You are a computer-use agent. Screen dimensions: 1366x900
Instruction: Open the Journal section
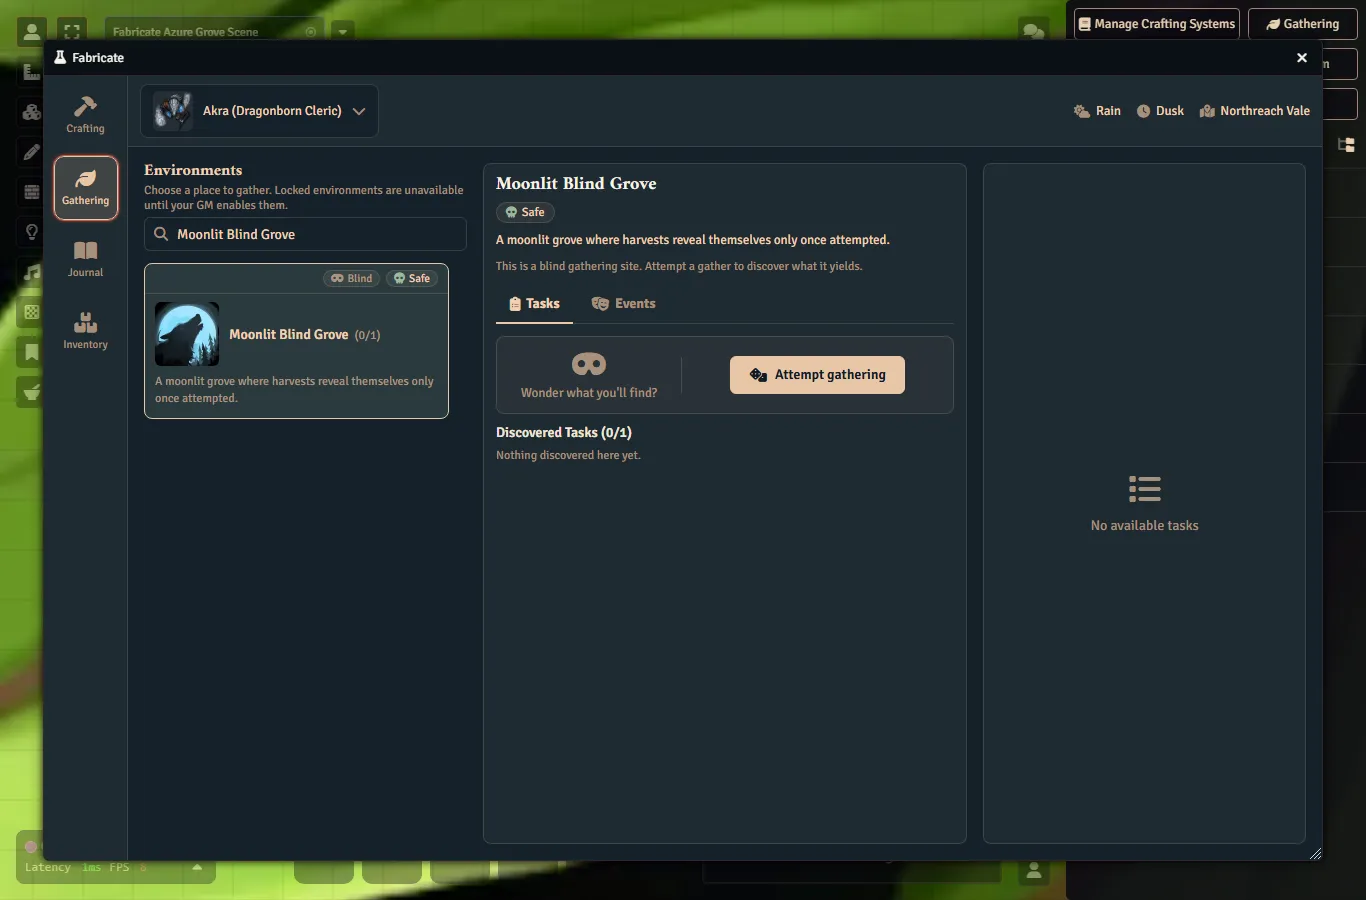point(85,259)
